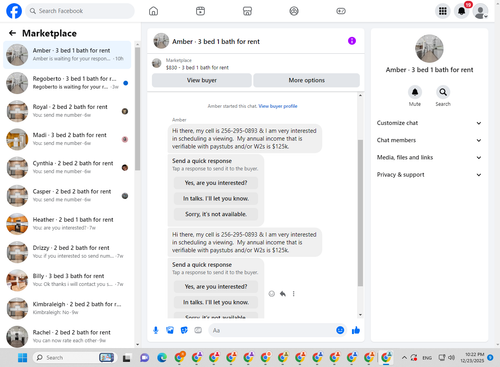Expand Media, files and links section
Viewport: 500px width, 367px height.
pos(429,157)
